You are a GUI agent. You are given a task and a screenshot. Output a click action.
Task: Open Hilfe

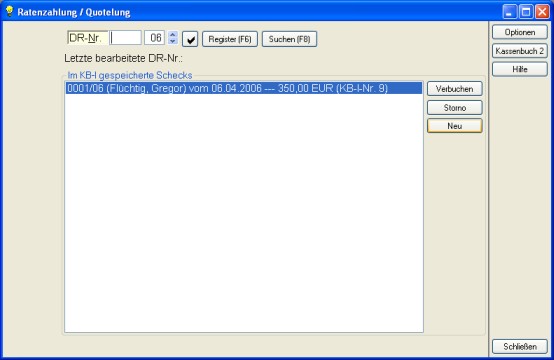pyautogui.click(x=520, y=69)
